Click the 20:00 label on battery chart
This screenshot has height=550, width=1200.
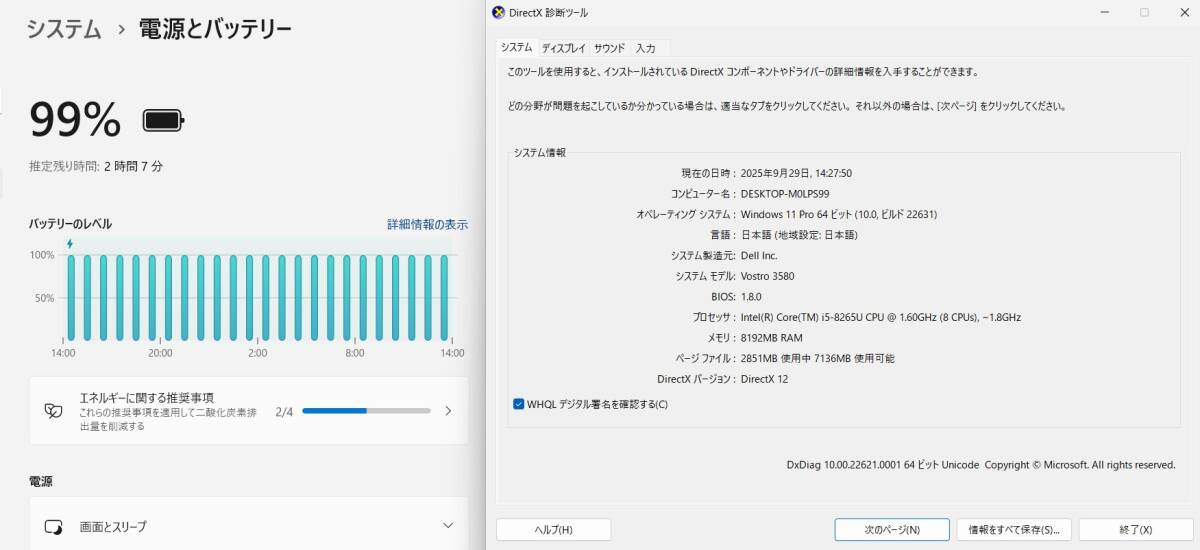coord(160,353)
